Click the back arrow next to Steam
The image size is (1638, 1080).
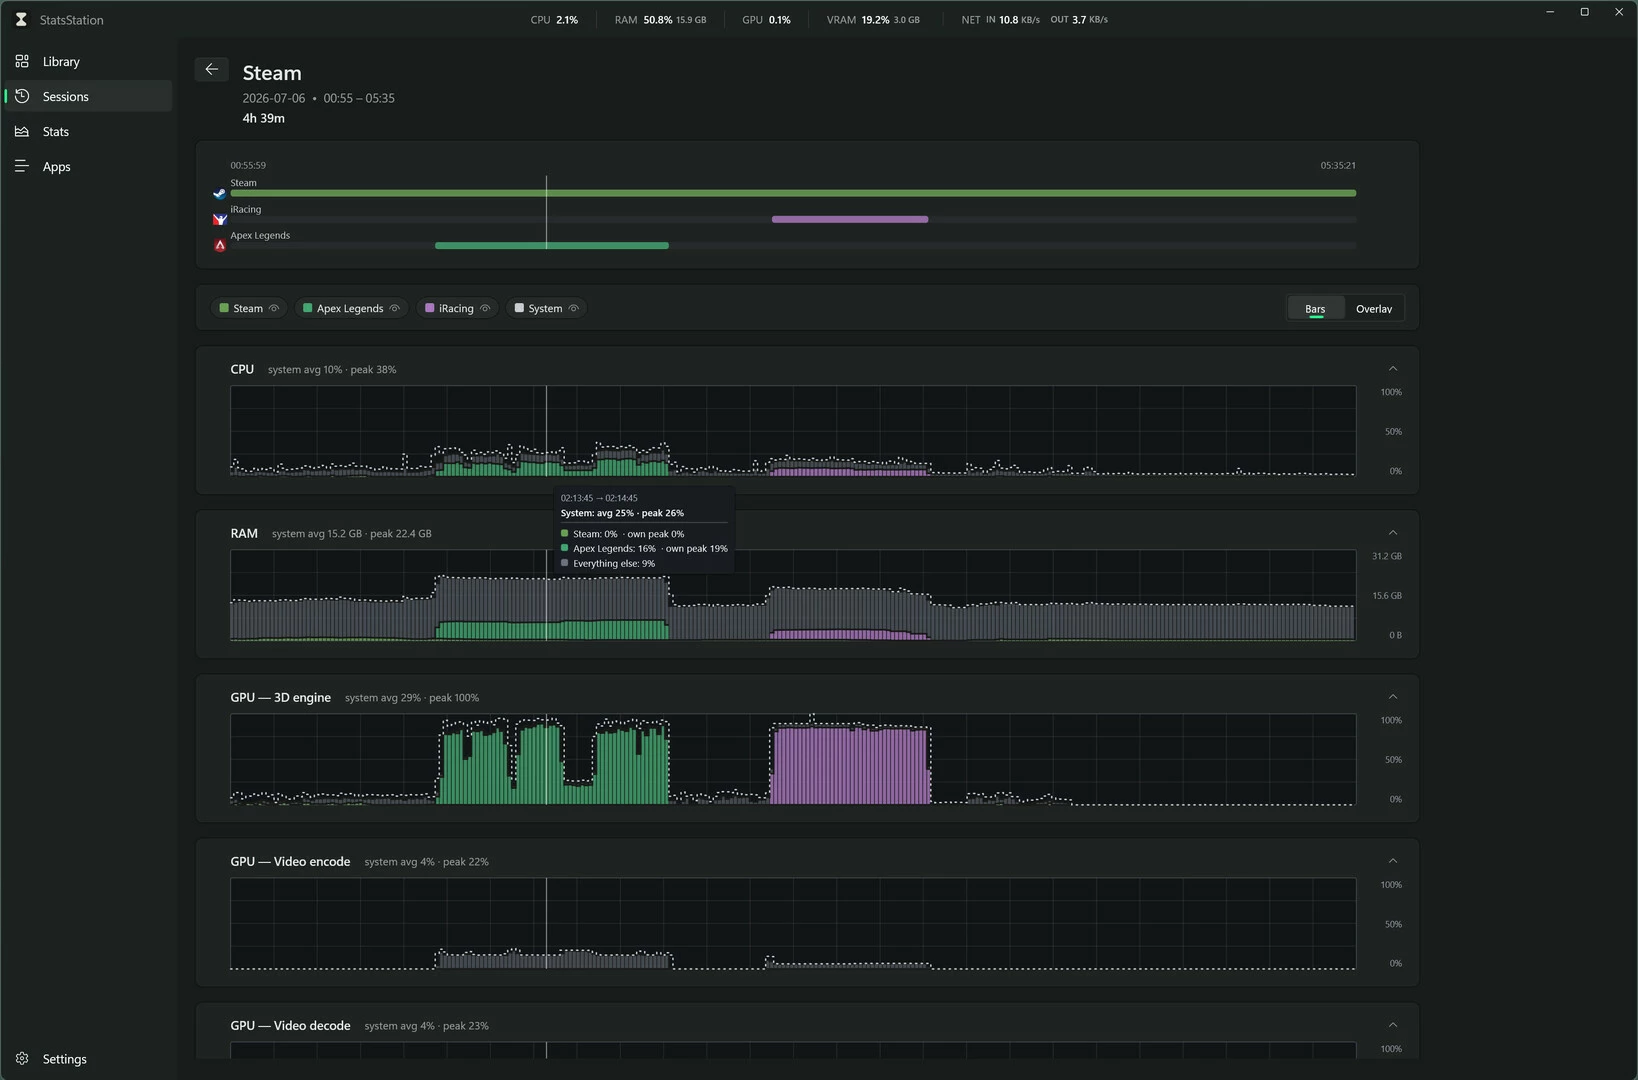[x=211, y=69]
